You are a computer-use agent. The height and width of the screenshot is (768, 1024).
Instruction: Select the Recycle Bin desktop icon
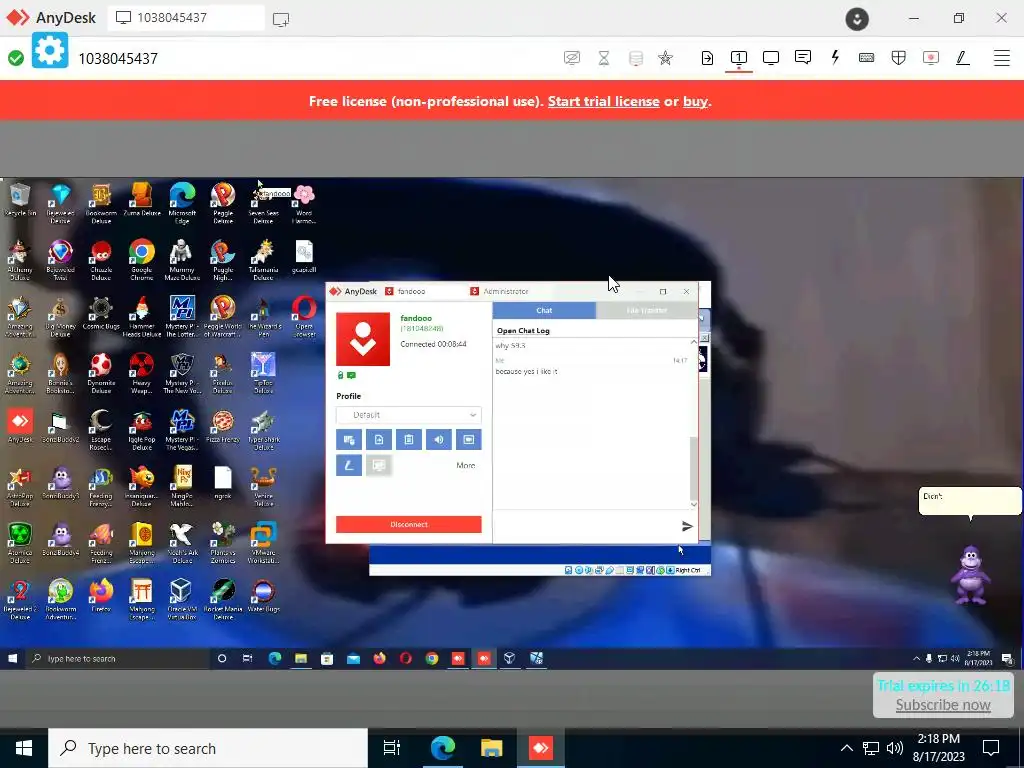point(20,199)
